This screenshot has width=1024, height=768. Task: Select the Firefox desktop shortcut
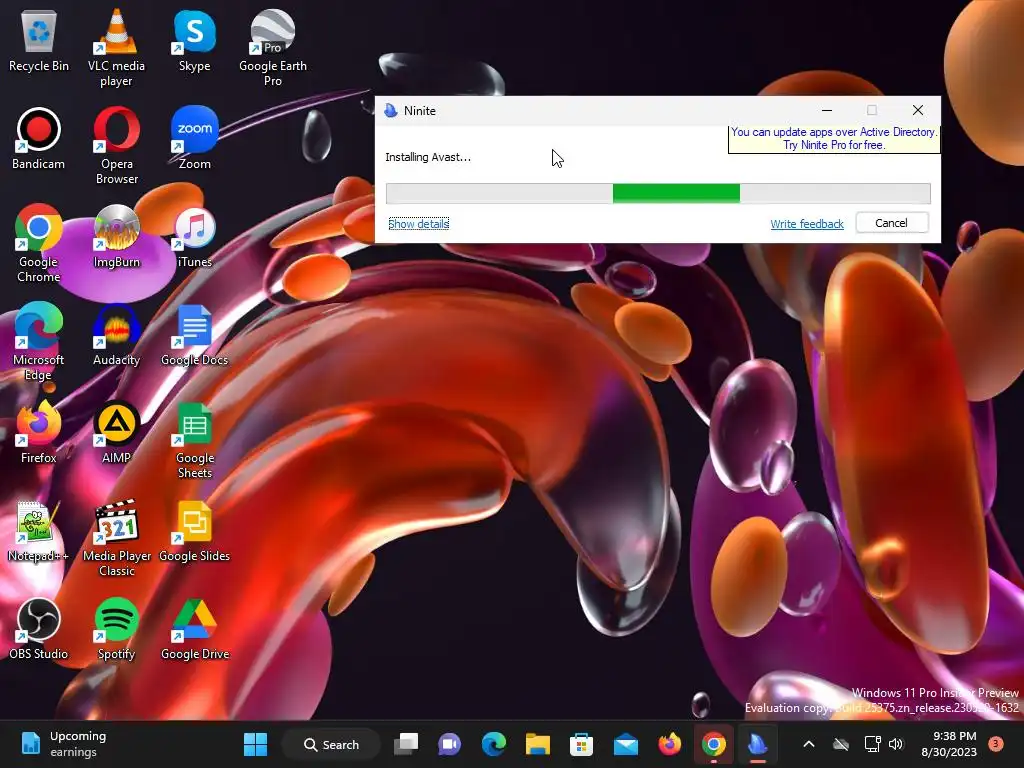pos(39,432)
